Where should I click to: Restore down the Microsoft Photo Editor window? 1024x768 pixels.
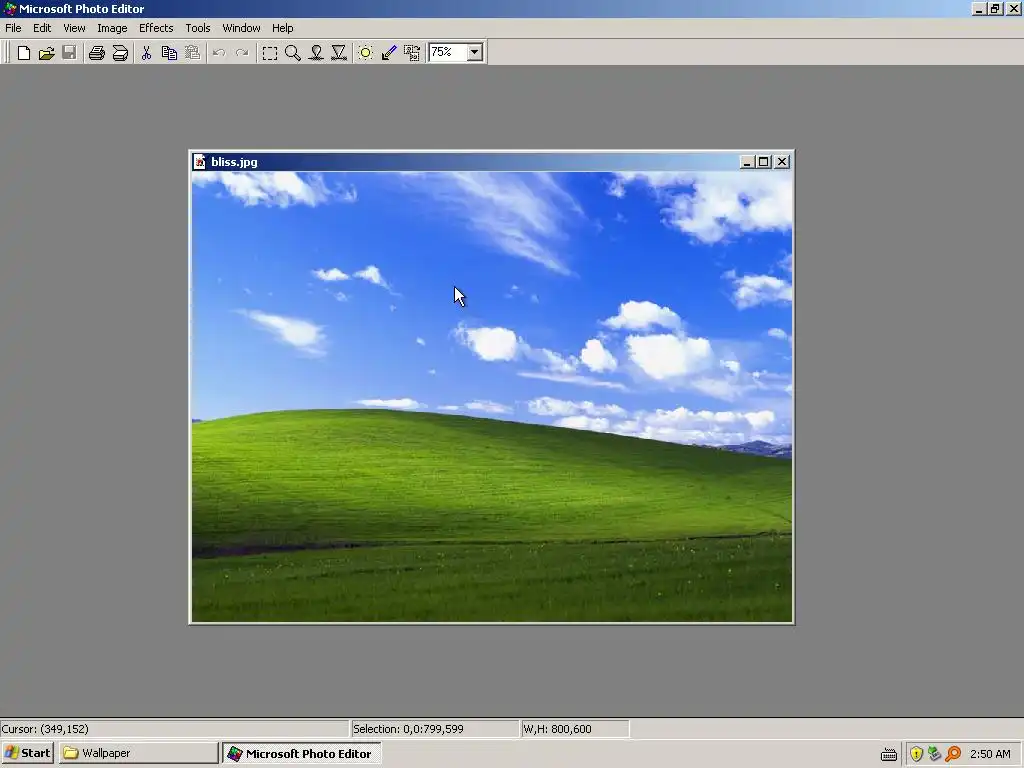[995, 9]
